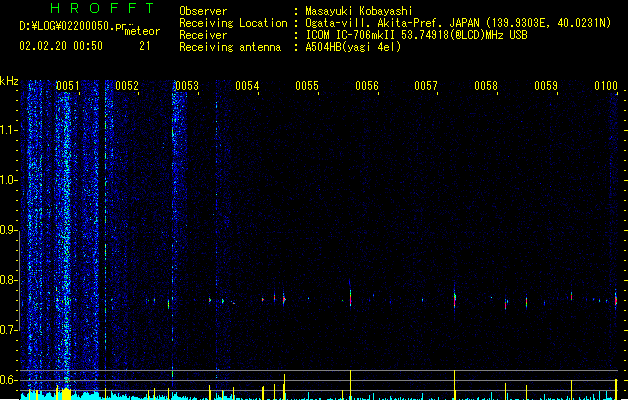Image resolution: width=629 pixels, height=400 pixels.
Task: Select the ICOM IC-706mkII receiver text
Action: pyautogui.click(x=350, y=35)
